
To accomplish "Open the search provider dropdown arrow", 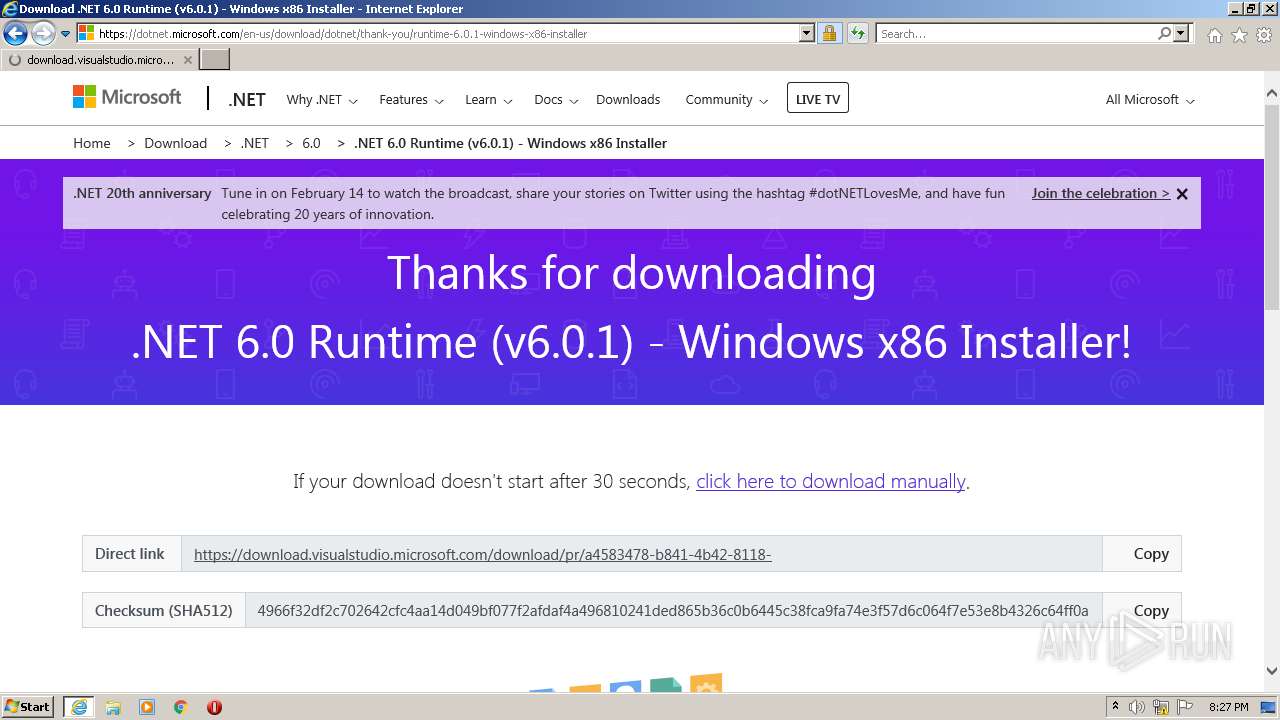I will click(1181, 33).
